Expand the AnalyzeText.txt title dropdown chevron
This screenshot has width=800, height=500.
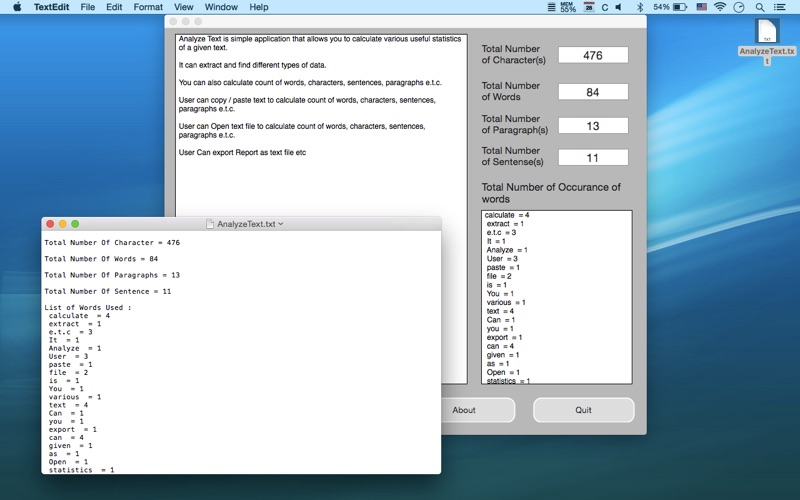coord(281,224)
